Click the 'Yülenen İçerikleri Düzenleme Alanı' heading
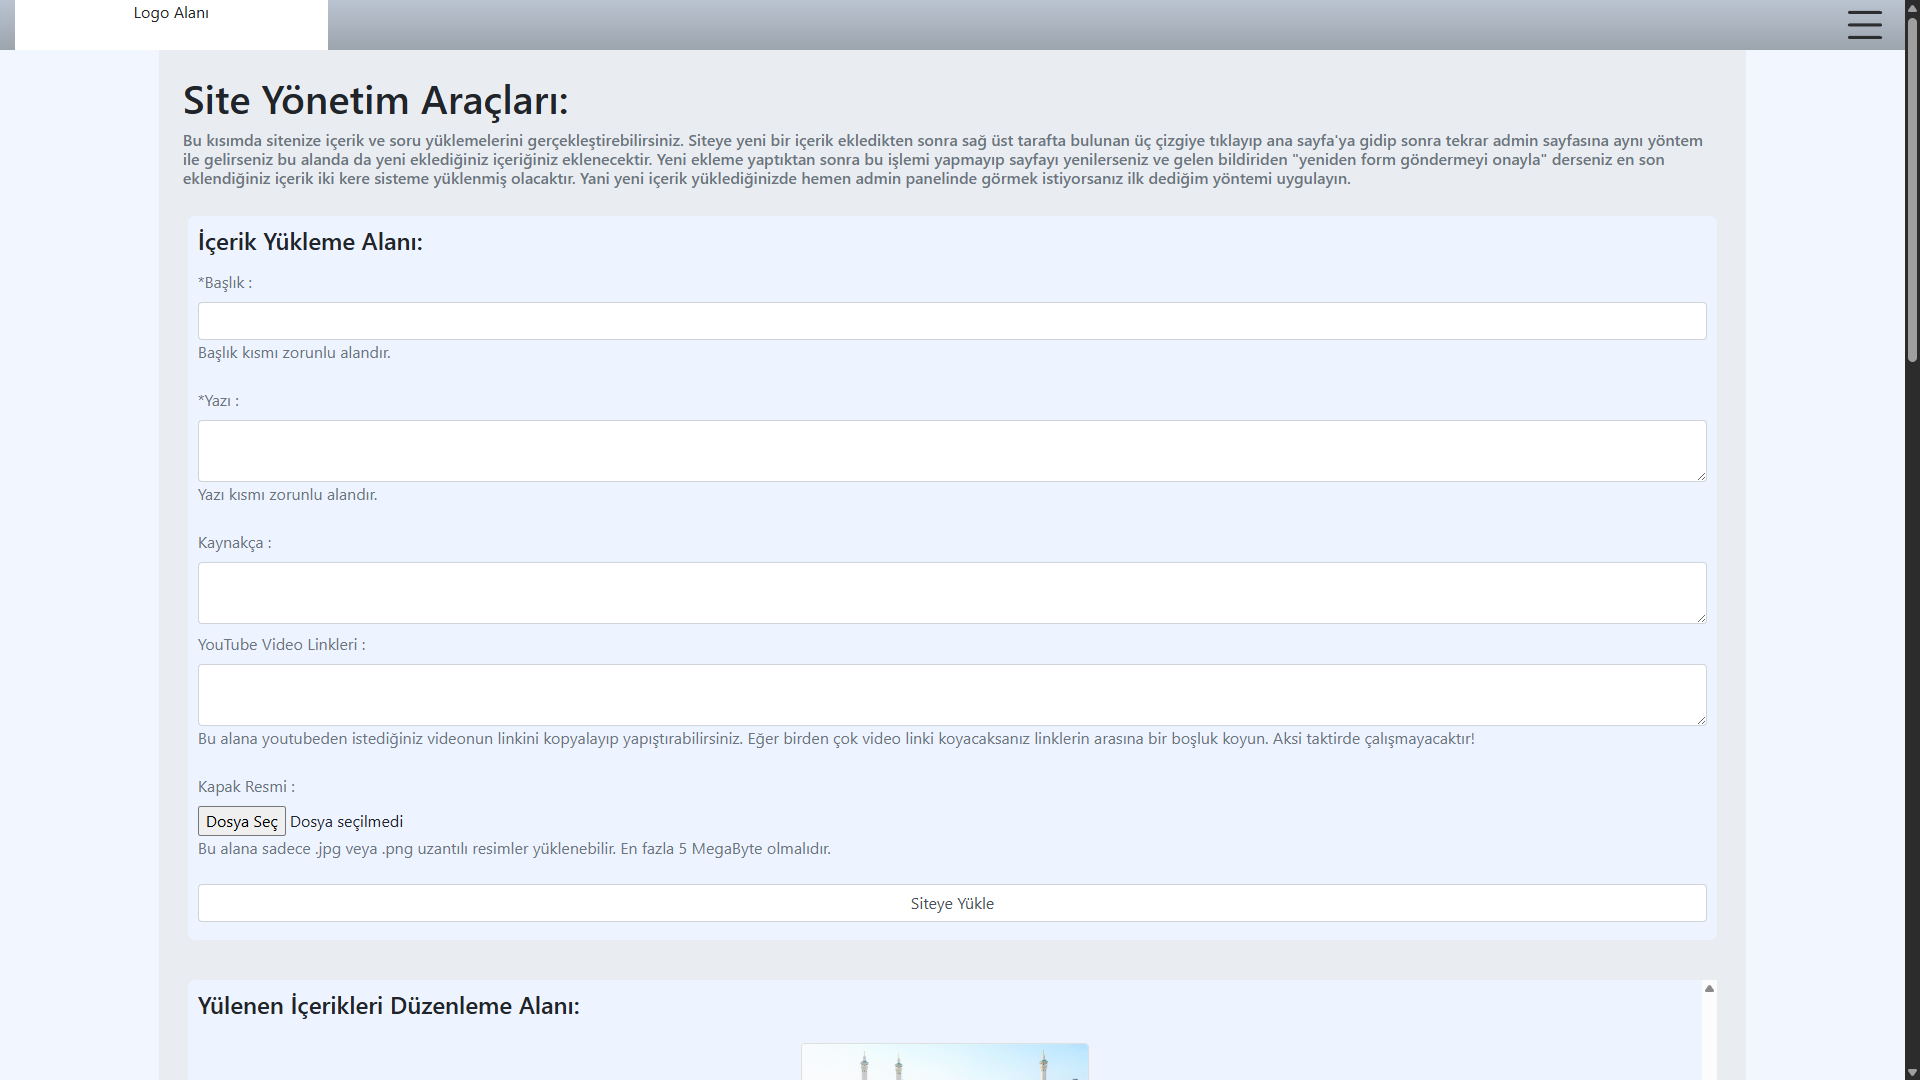Screen dimensions: 1920x1080 388,1005
